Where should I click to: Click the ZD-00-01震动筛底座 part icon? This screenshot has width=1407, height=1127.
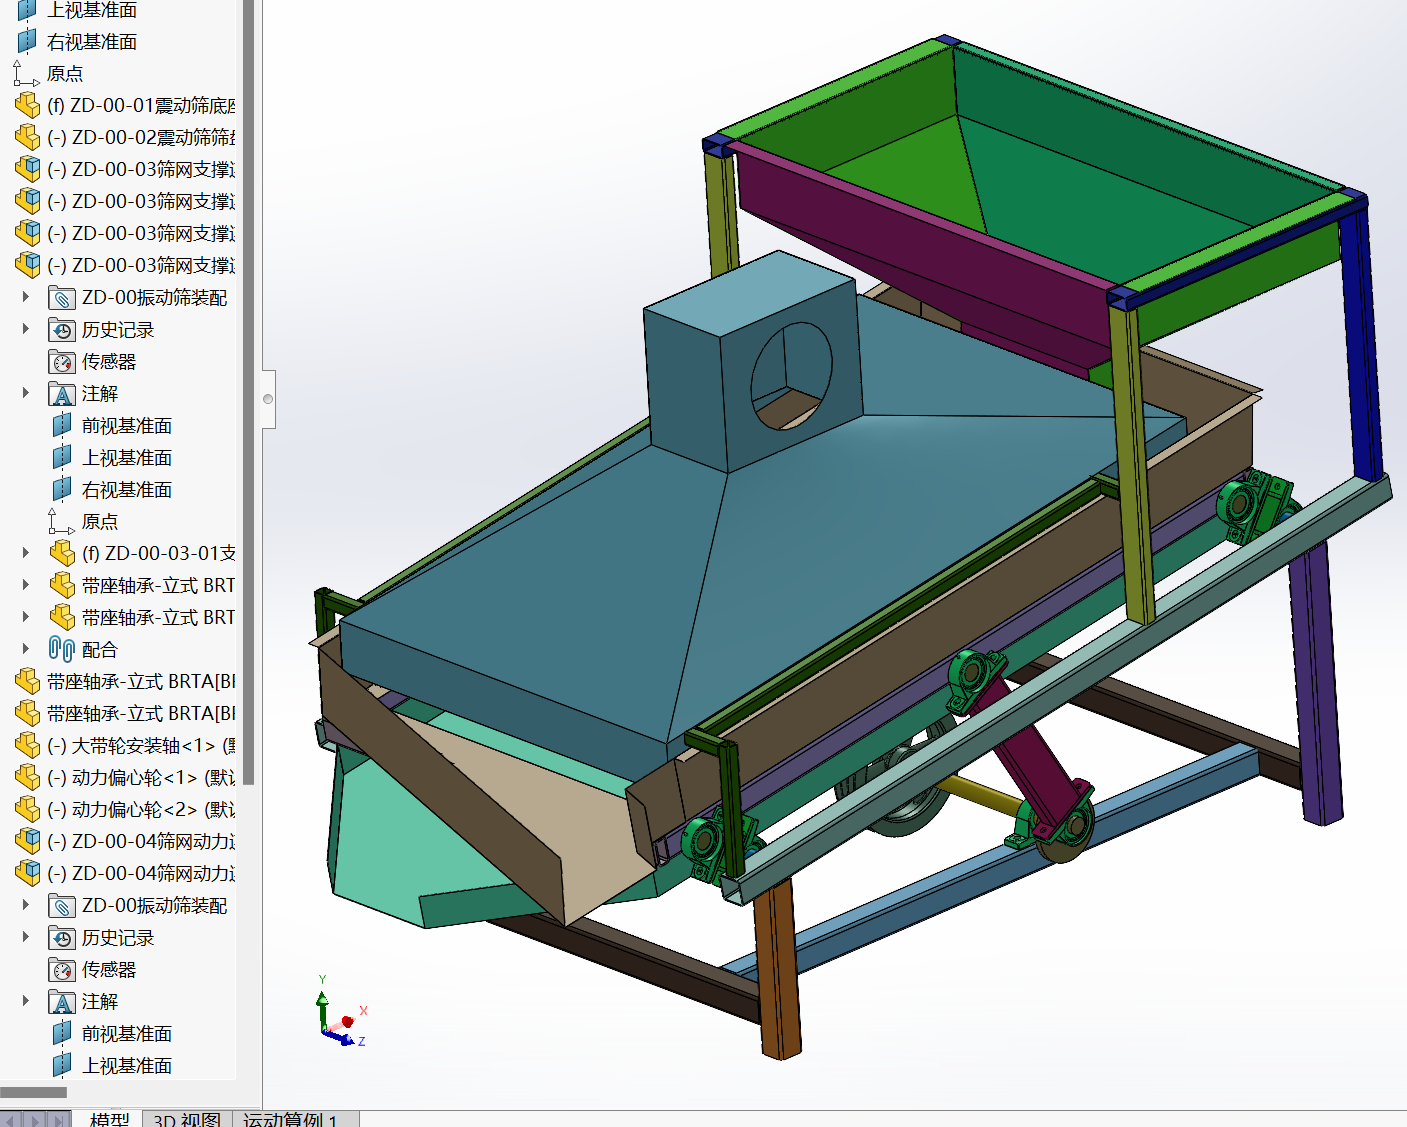(27, 105)
